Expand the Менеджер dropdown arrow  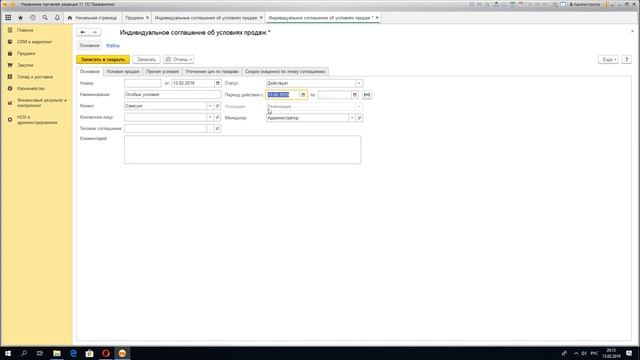pos(352,118)
